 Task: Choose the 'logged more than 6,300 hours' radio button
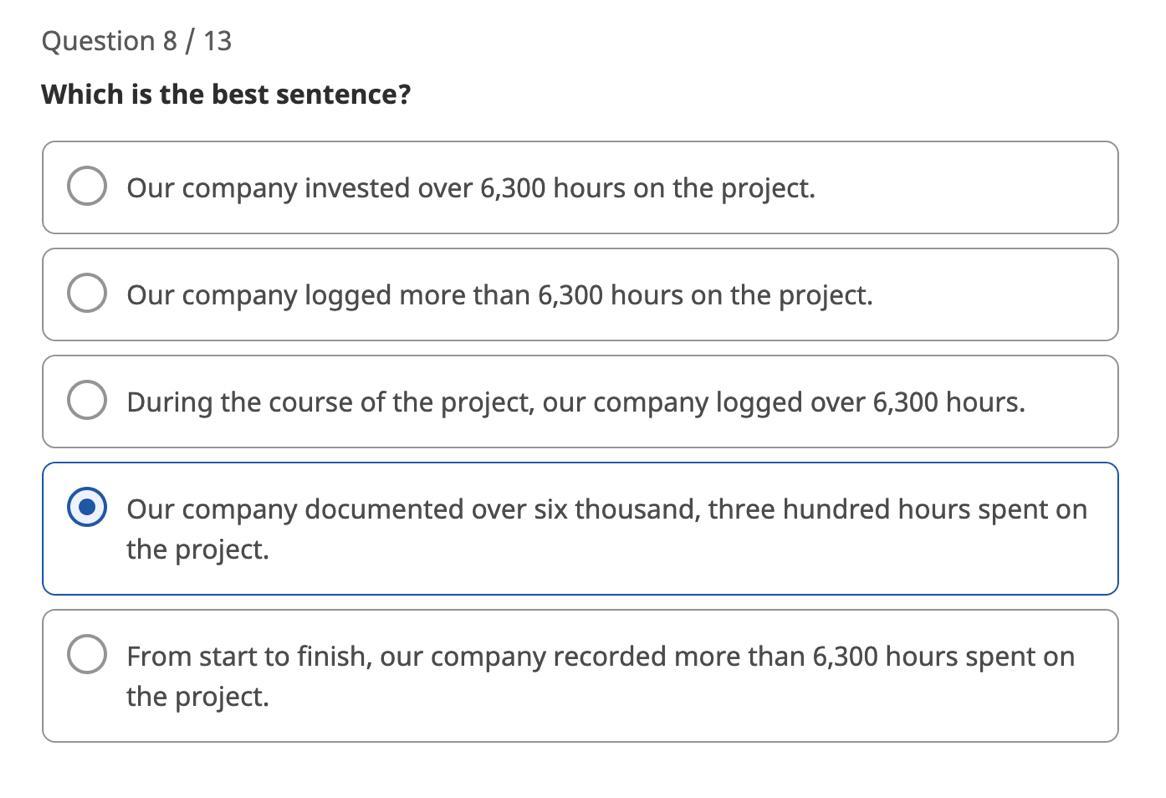pos(87,294)
